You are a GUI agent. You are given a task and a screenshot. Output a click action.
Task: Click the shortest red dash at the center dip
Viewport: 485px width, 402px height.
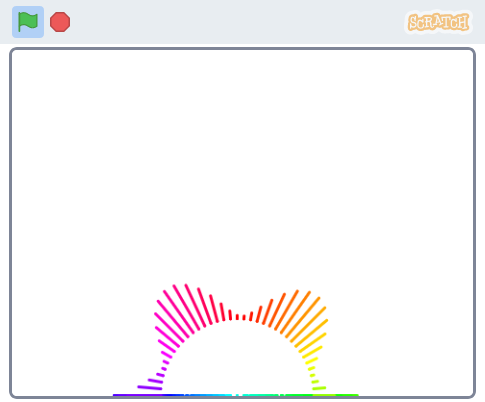(244, 318)
